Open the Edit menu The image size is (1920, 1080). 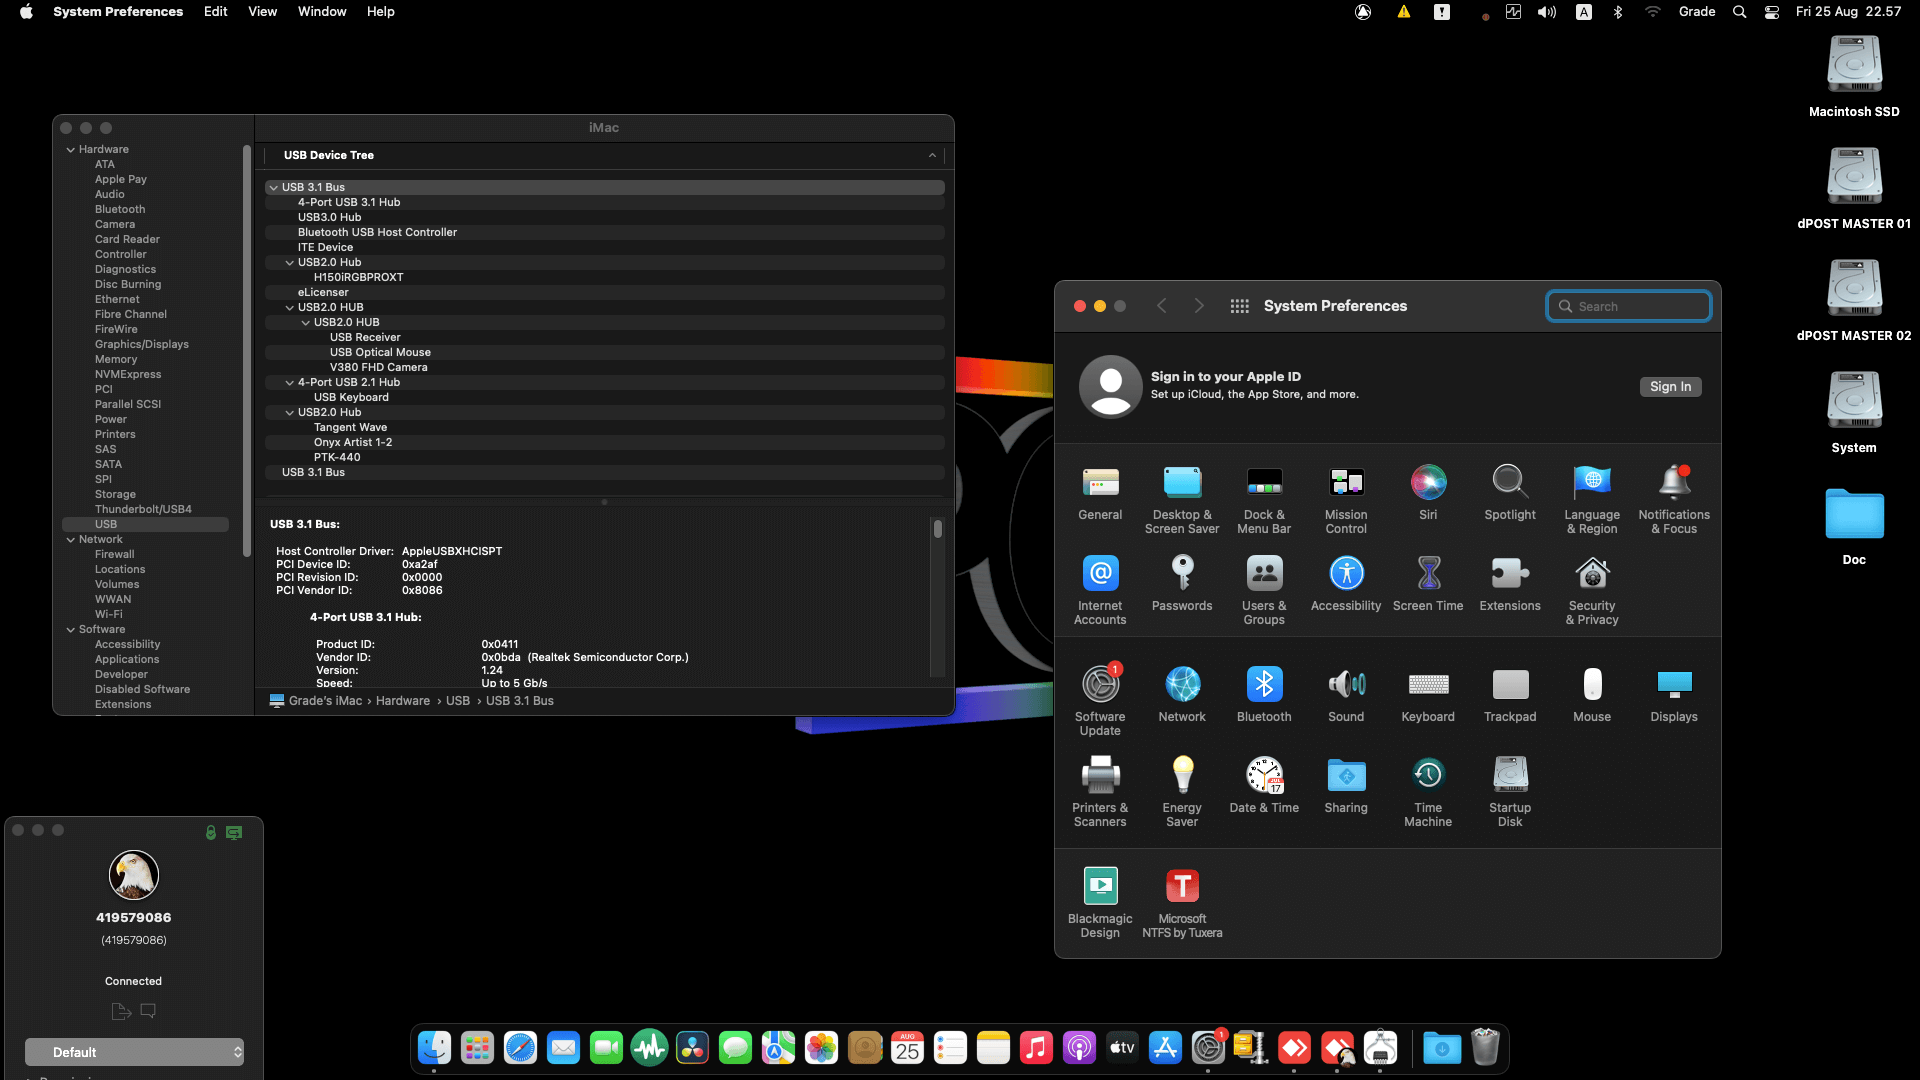pyautogui.click(x=215, y=12)
